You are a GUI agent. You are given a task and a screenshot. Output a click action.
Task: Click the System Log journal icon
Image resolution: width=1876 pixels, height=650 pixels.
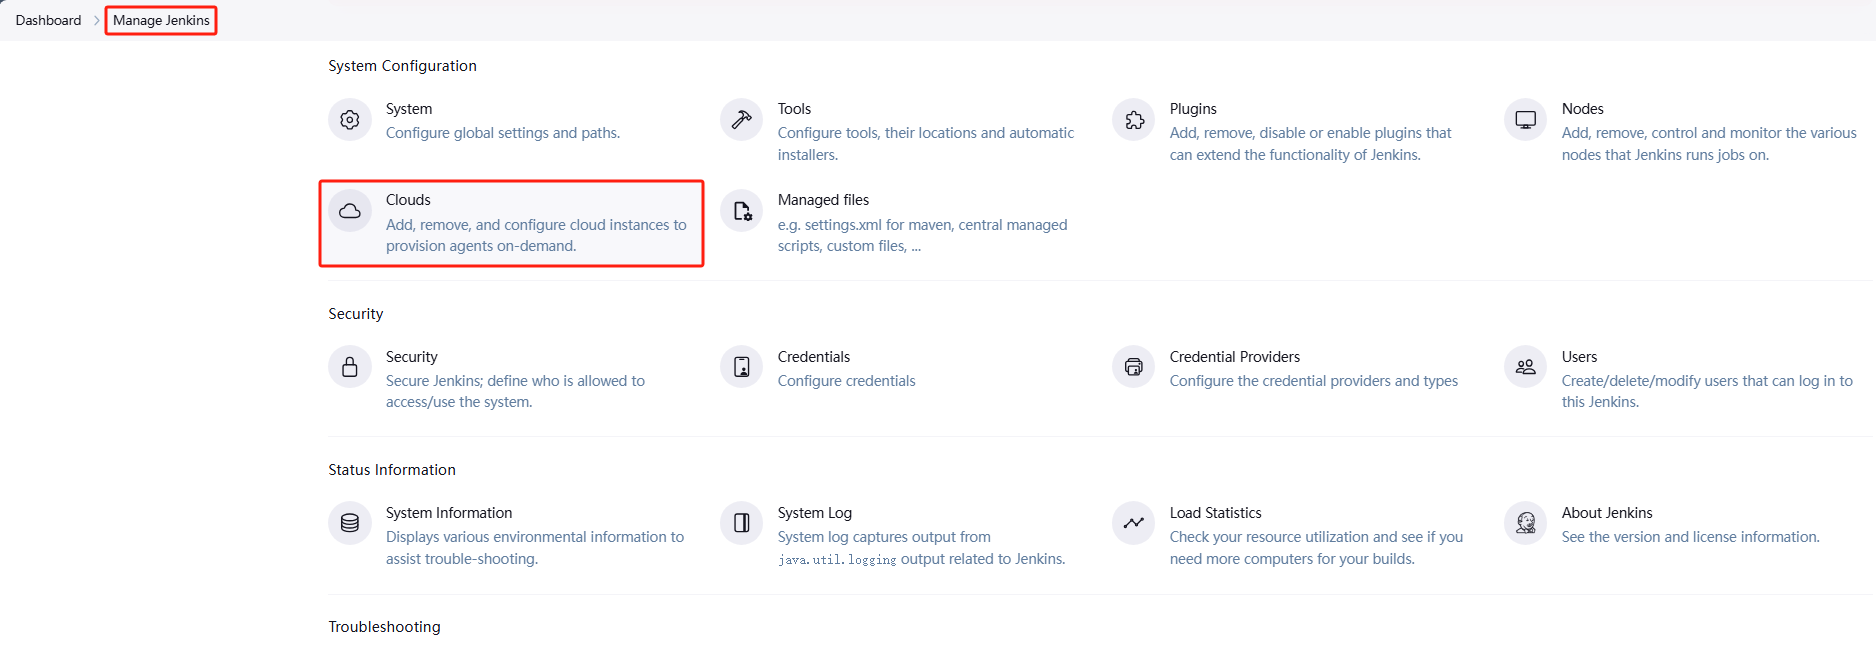tap(742, 523)
